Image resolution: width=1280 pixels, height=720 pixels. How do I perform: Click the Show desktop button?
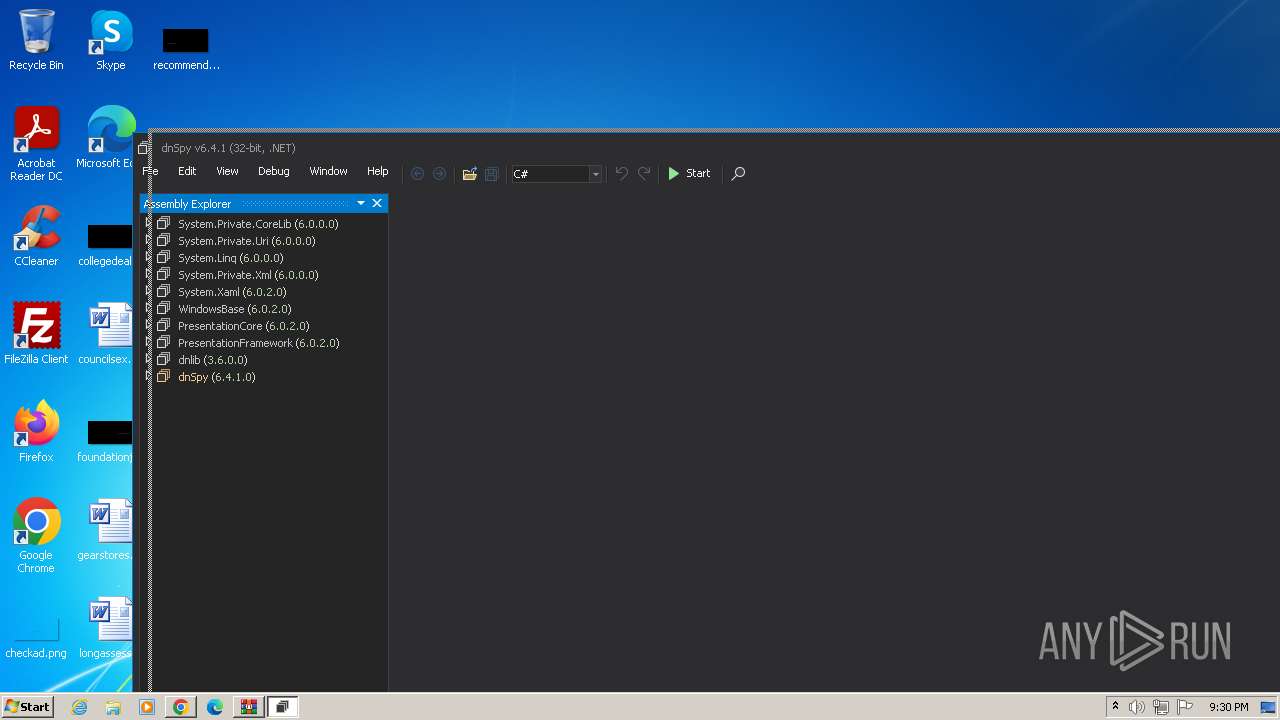pyautogui.click(x=1270, y=707)
